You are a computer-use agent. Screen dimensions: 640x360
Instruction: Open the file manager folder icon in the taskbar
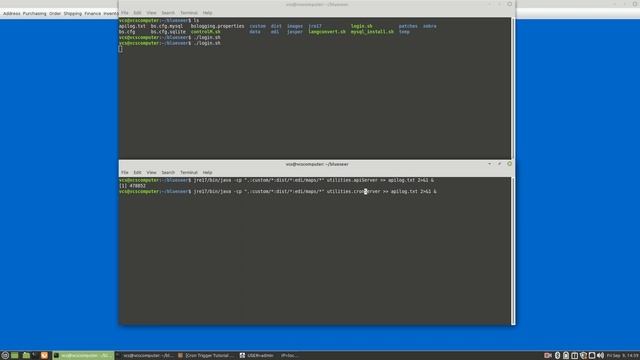[26, 356]
